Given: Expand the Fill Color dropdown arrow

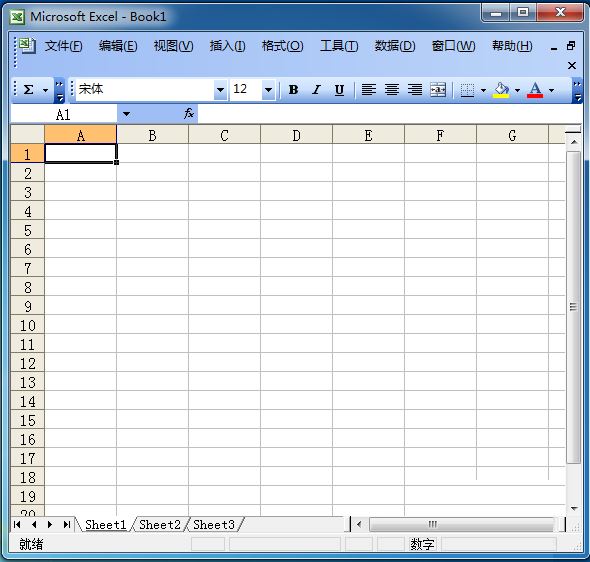Looking at the screenshot, I should pos(517,90).
